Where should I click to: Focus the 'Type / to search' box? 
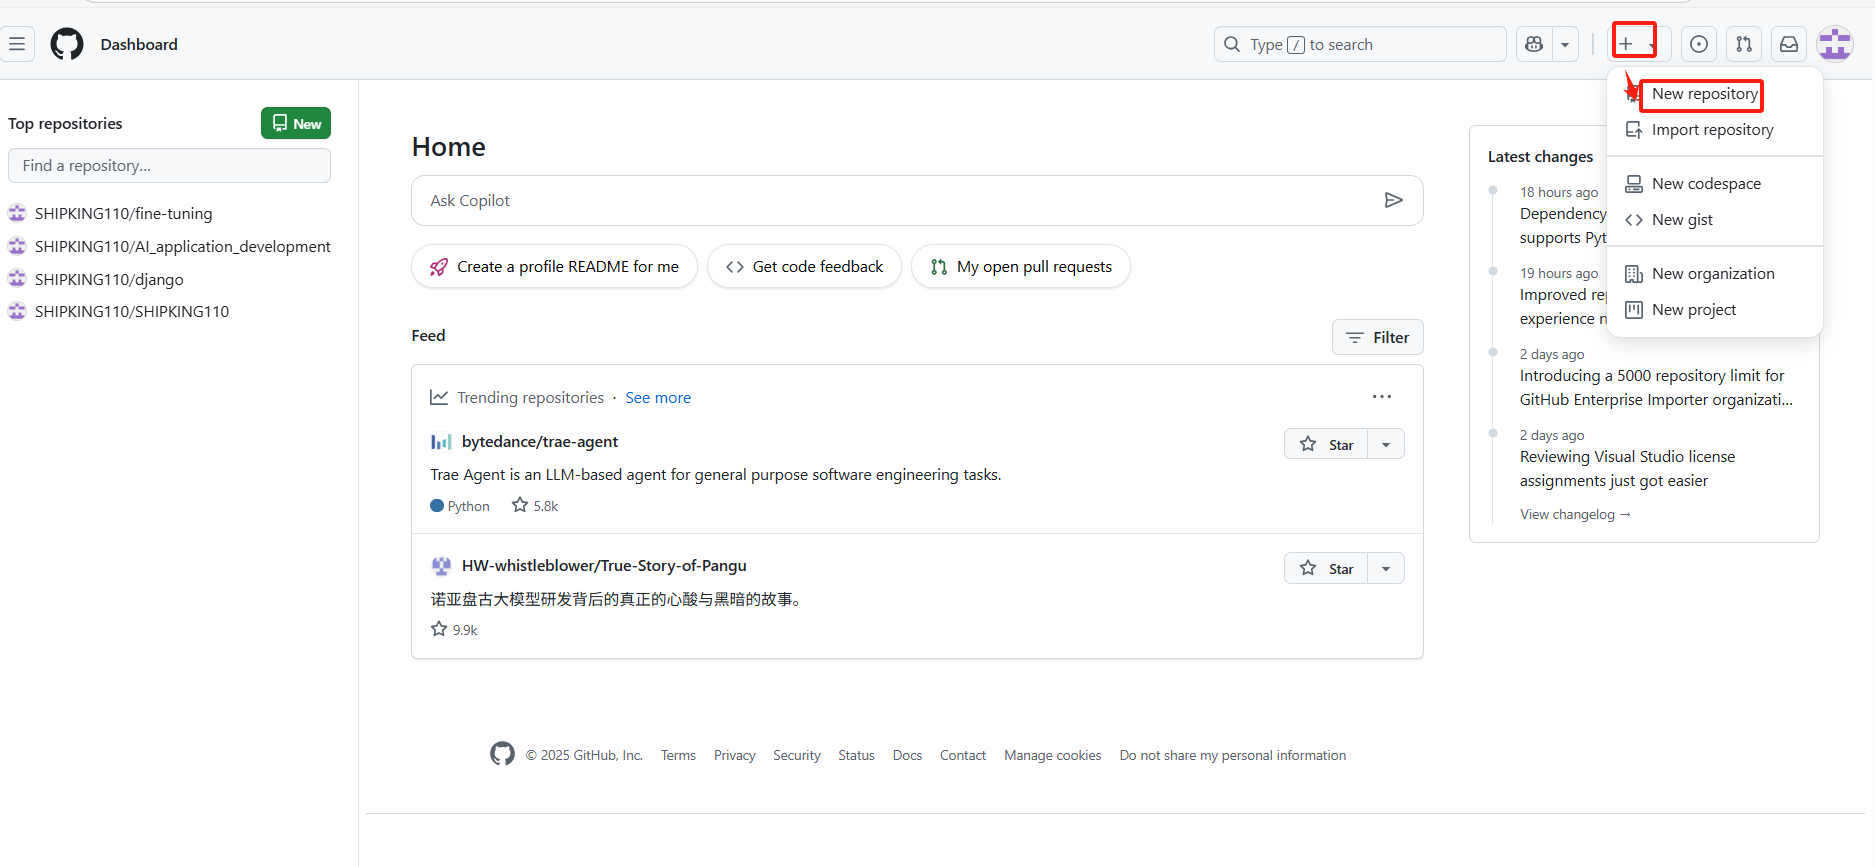coord(1360,44)
